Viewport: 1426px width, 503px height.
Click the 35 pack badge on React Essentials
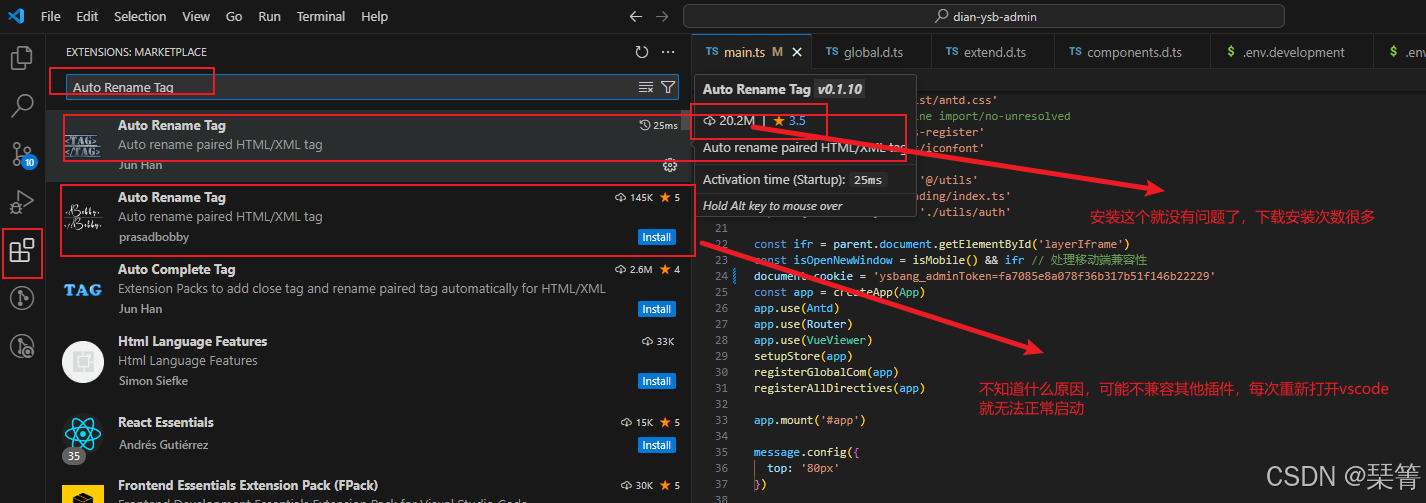point(74,456)
